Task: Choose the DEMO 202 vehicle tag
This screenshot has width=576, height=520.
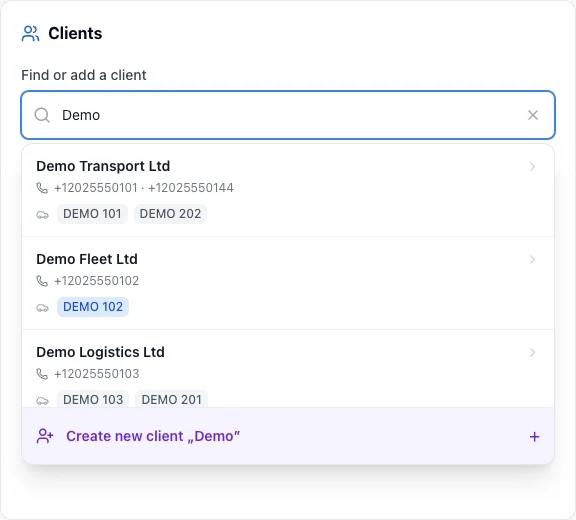Action: (170, 214)
